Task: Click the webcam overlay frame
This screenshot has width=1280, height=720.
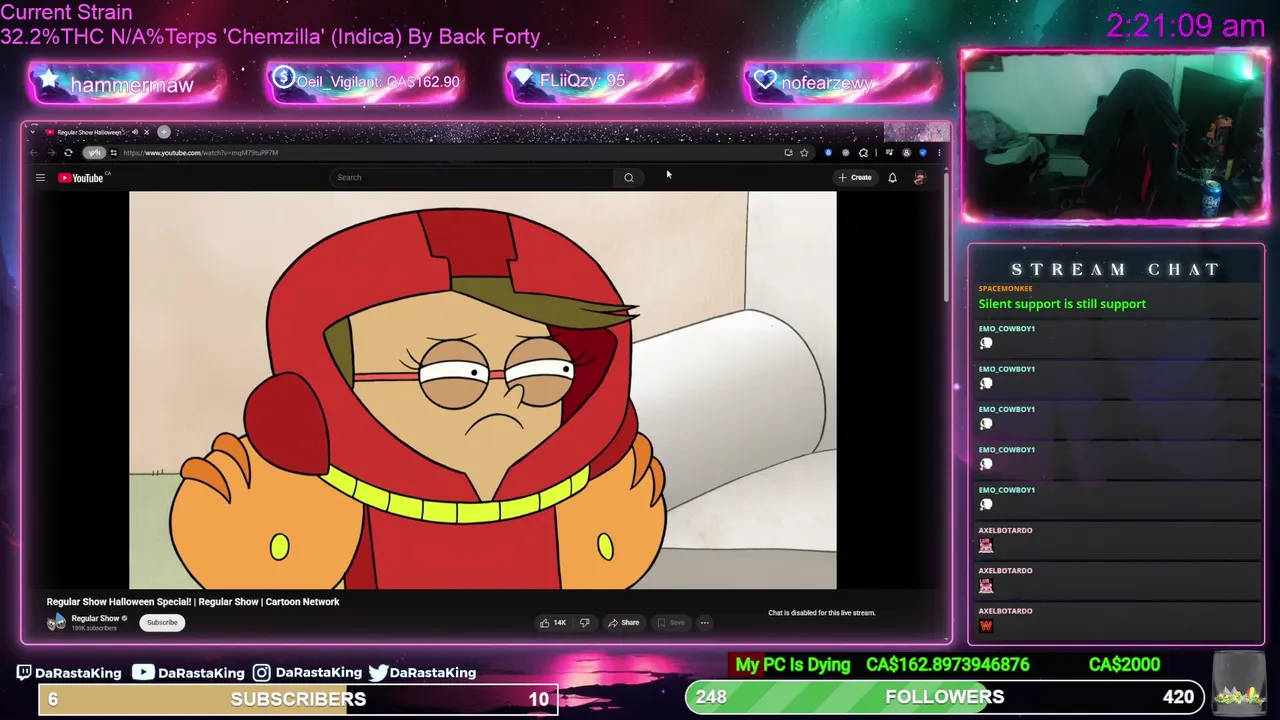Action: [1114, 135]
